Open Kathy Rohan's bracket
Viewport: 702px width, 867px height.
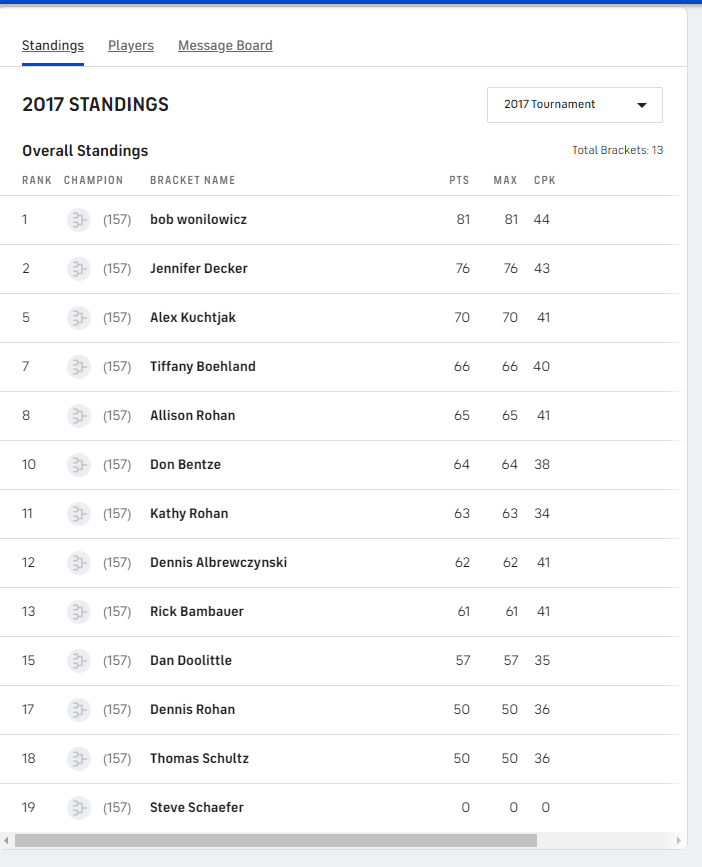point(189,514)
